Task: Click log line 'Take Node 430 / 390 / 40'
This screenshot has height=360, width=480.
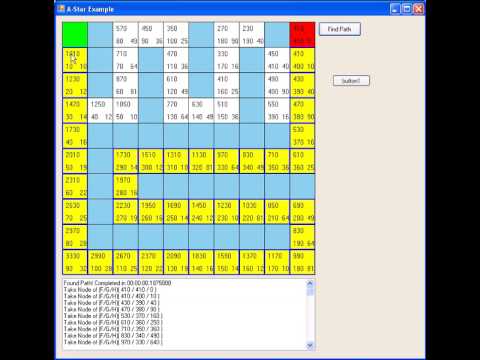Action: tap(112, 303)
